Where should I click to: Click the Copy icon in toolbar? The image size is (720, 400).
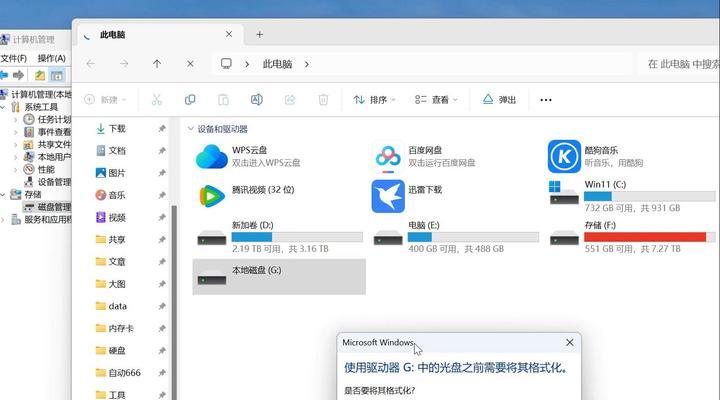190,100
